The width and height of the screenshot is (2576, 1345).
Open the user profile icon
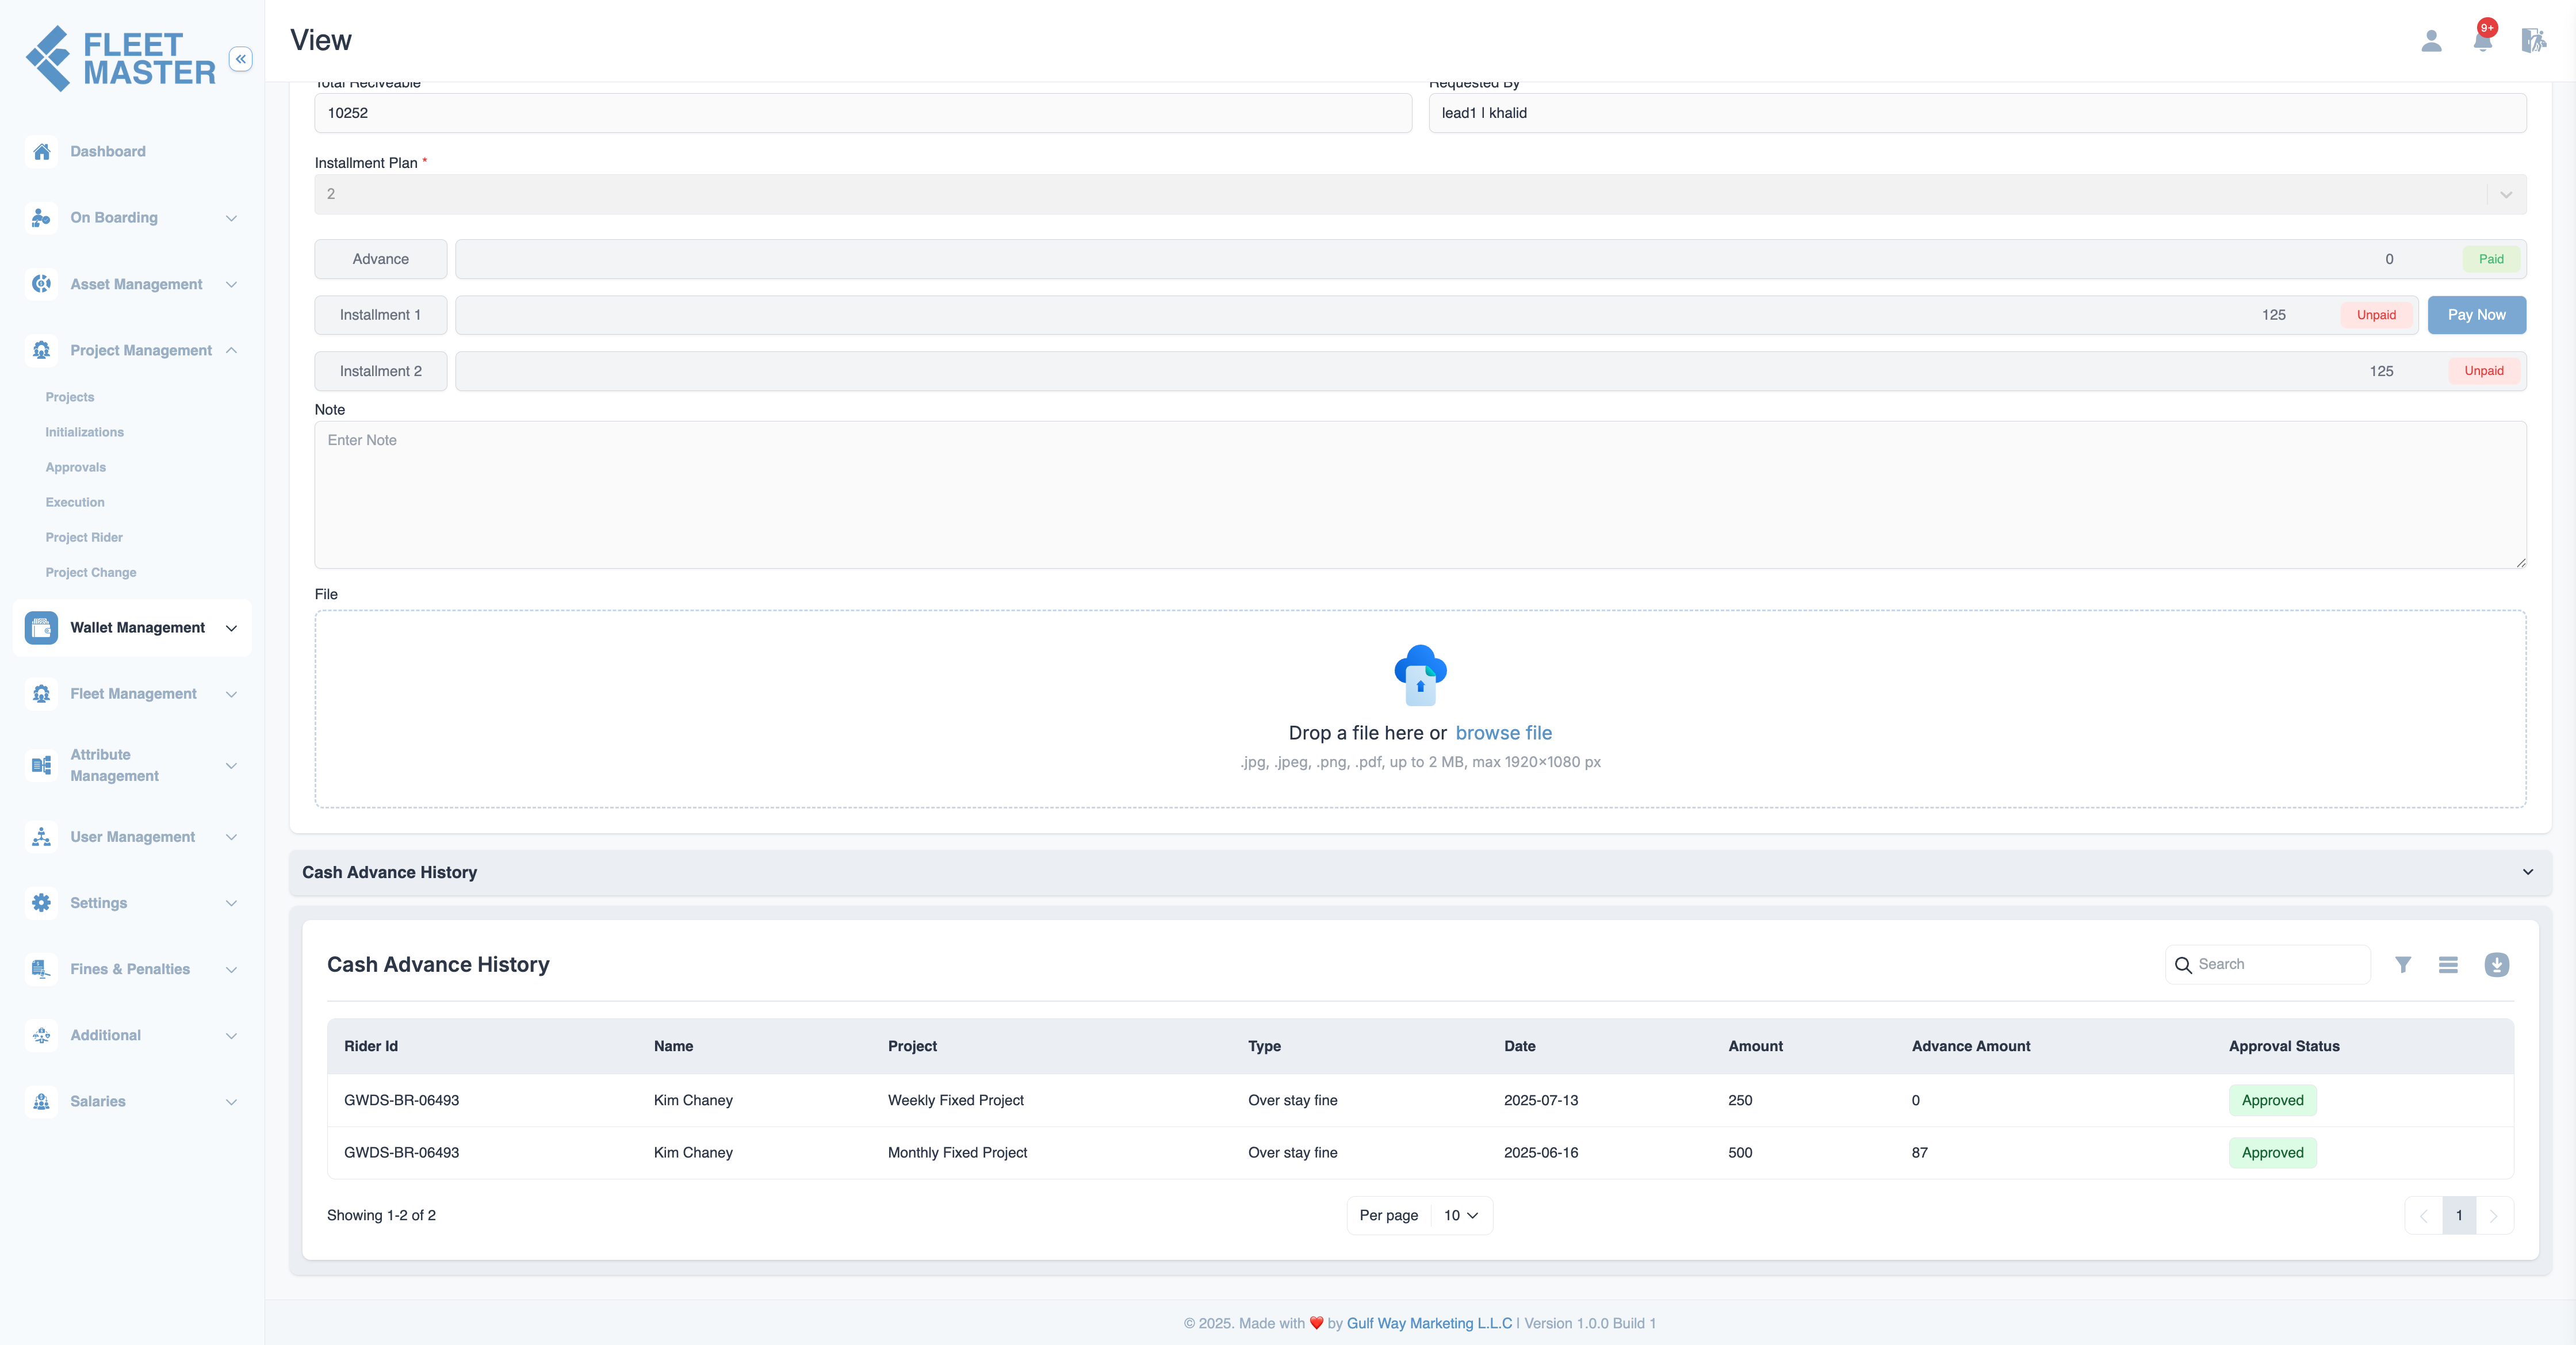coord(2431,41)
